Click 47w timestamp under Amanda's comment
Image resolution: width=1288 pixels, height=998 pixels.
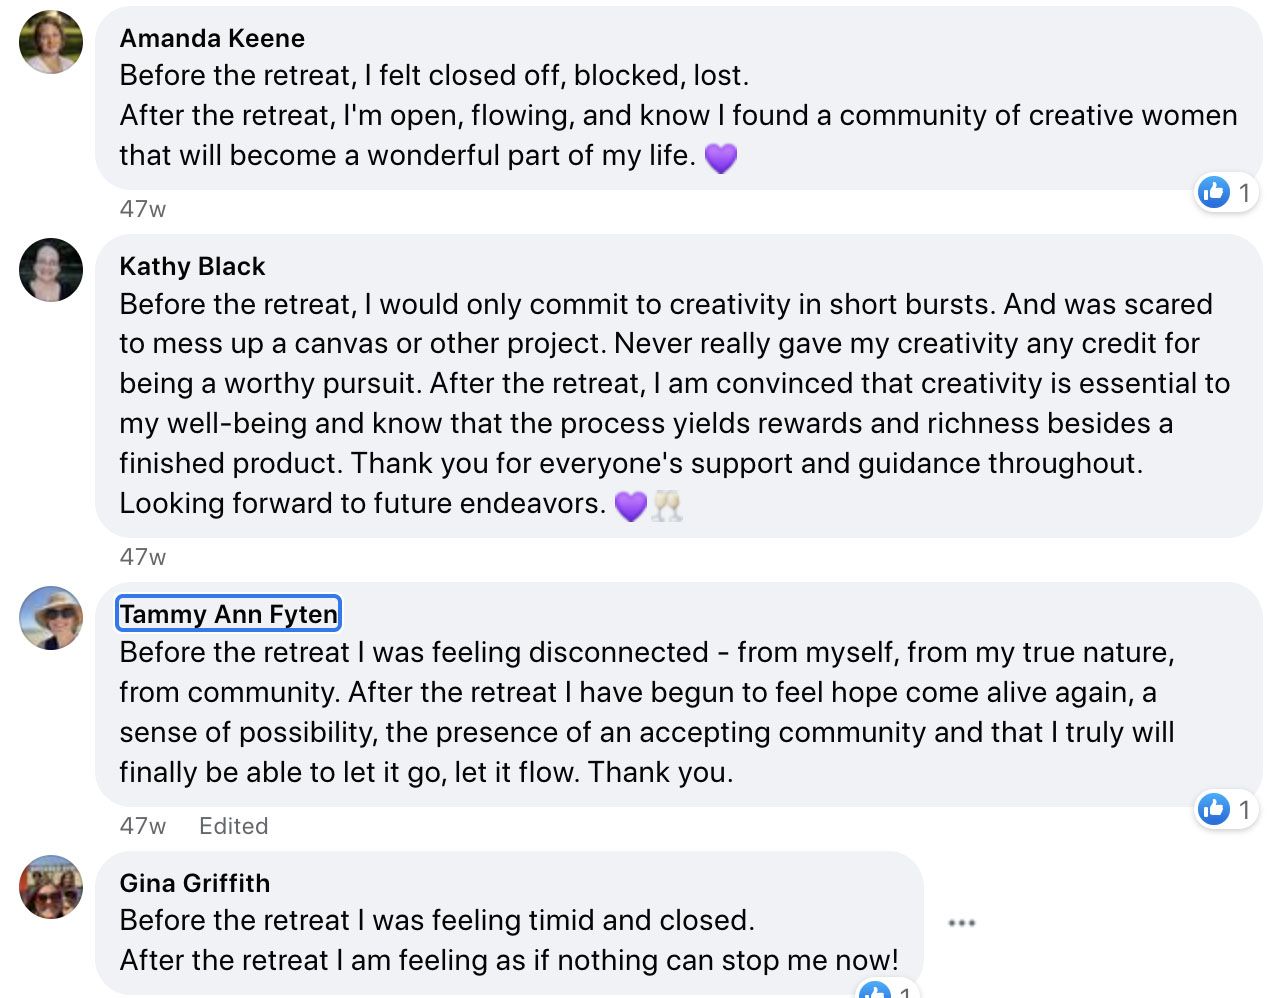(x=143, y=209)
